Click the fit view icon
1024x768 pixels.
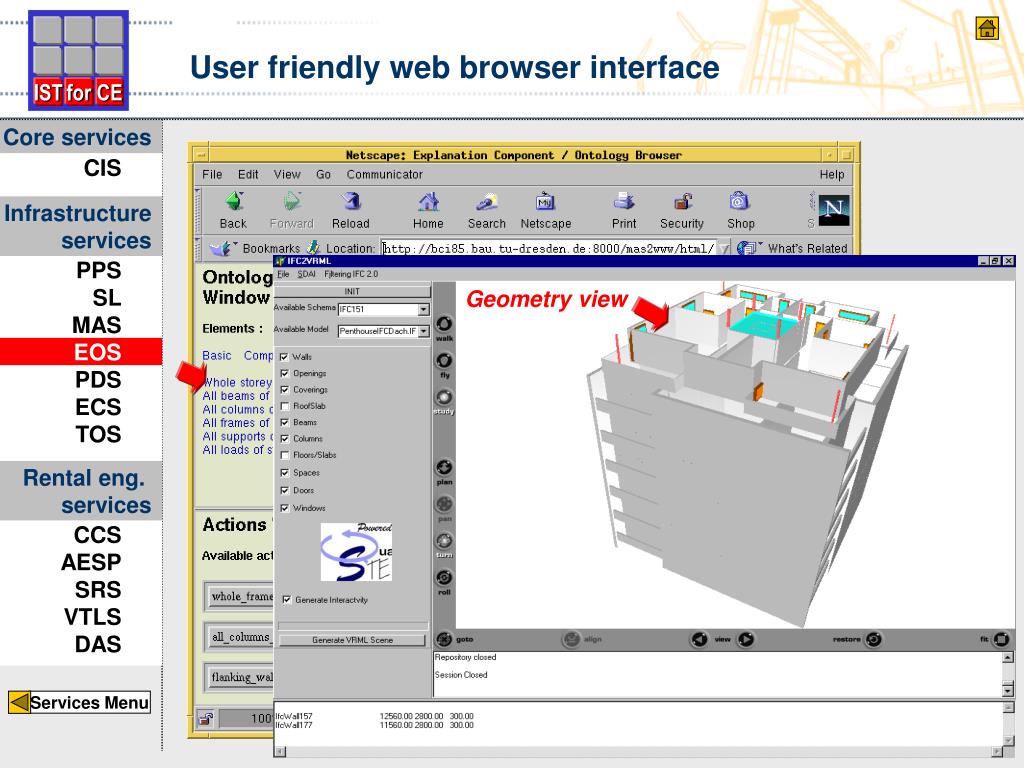coord(1000,639)
